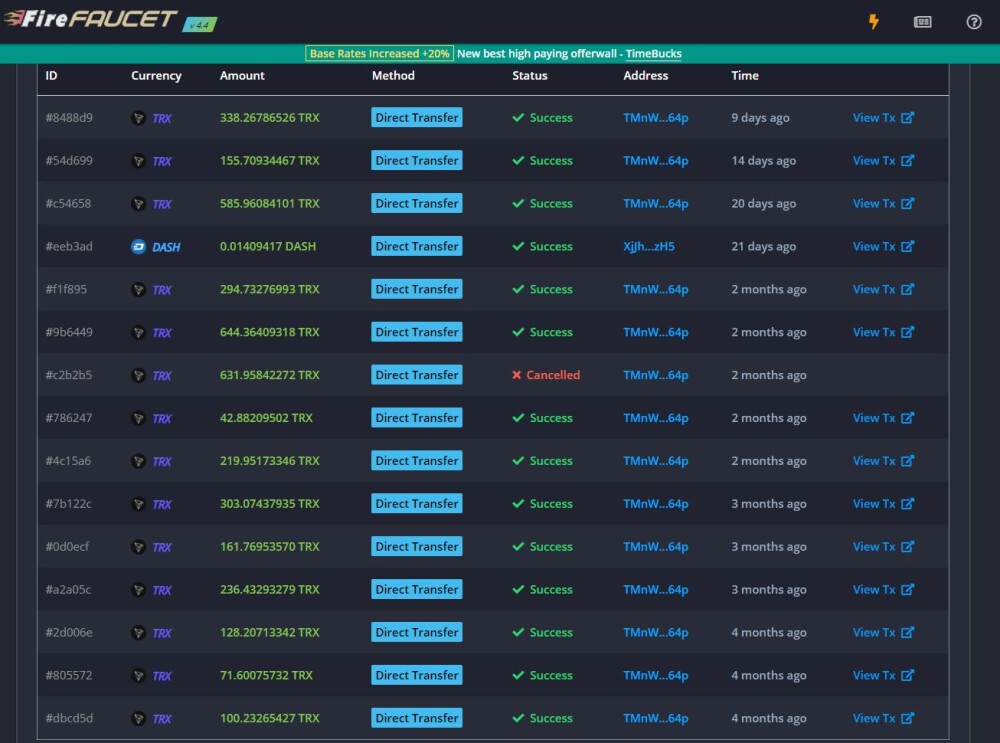The width and height of the screenshot is (1000, 743).
Task: Click TRX coin icon in #54d699 row
Action: point(138,161)
